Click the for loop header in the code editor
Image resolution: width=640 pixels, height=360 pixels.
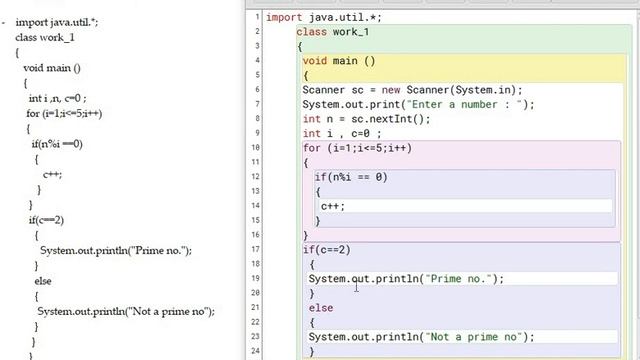pos(358,148)
